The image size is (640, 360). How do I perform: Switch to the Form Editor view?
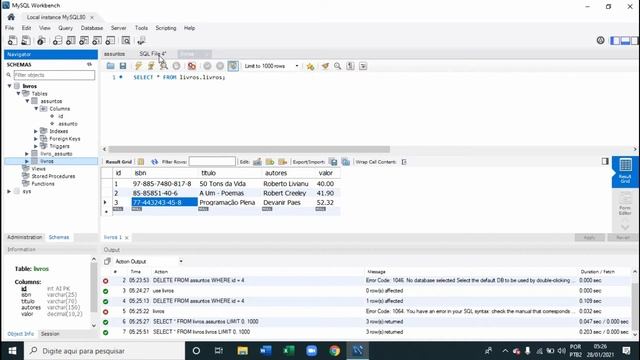625,203
